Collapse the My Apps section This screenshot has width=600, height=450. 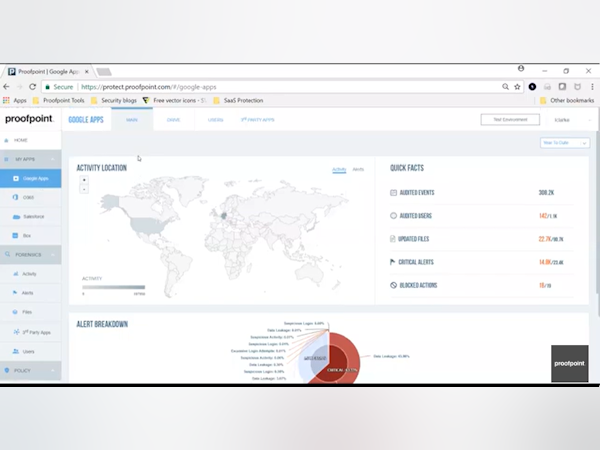[53, 159]
